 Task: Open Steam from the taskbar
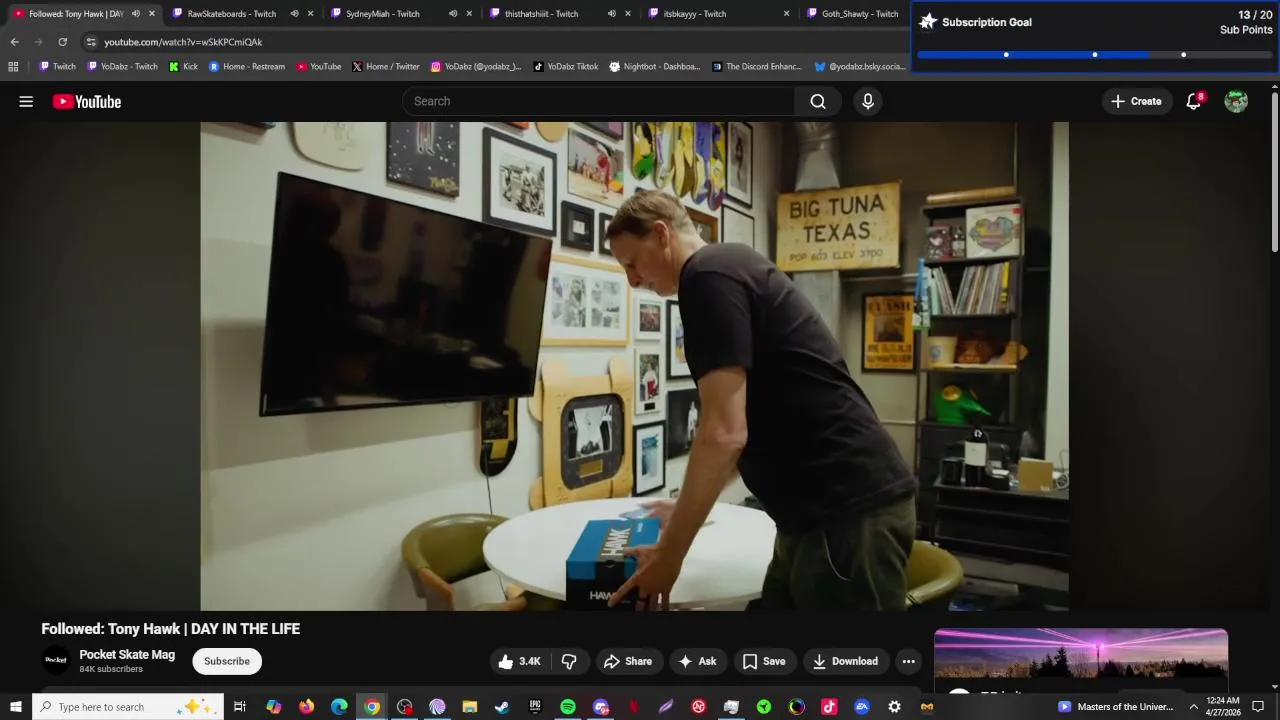click(x=502, y=707)
